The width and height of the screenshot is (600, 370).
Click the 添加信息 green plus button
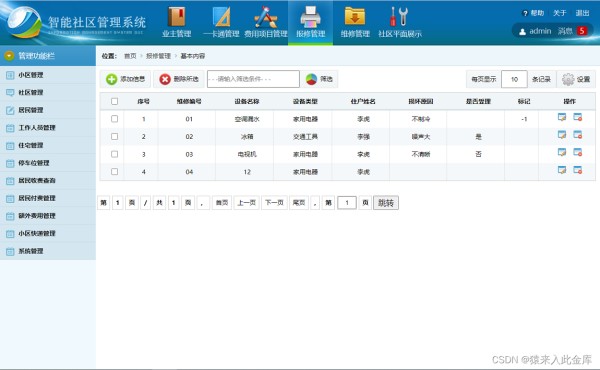[x=126, y=79]
